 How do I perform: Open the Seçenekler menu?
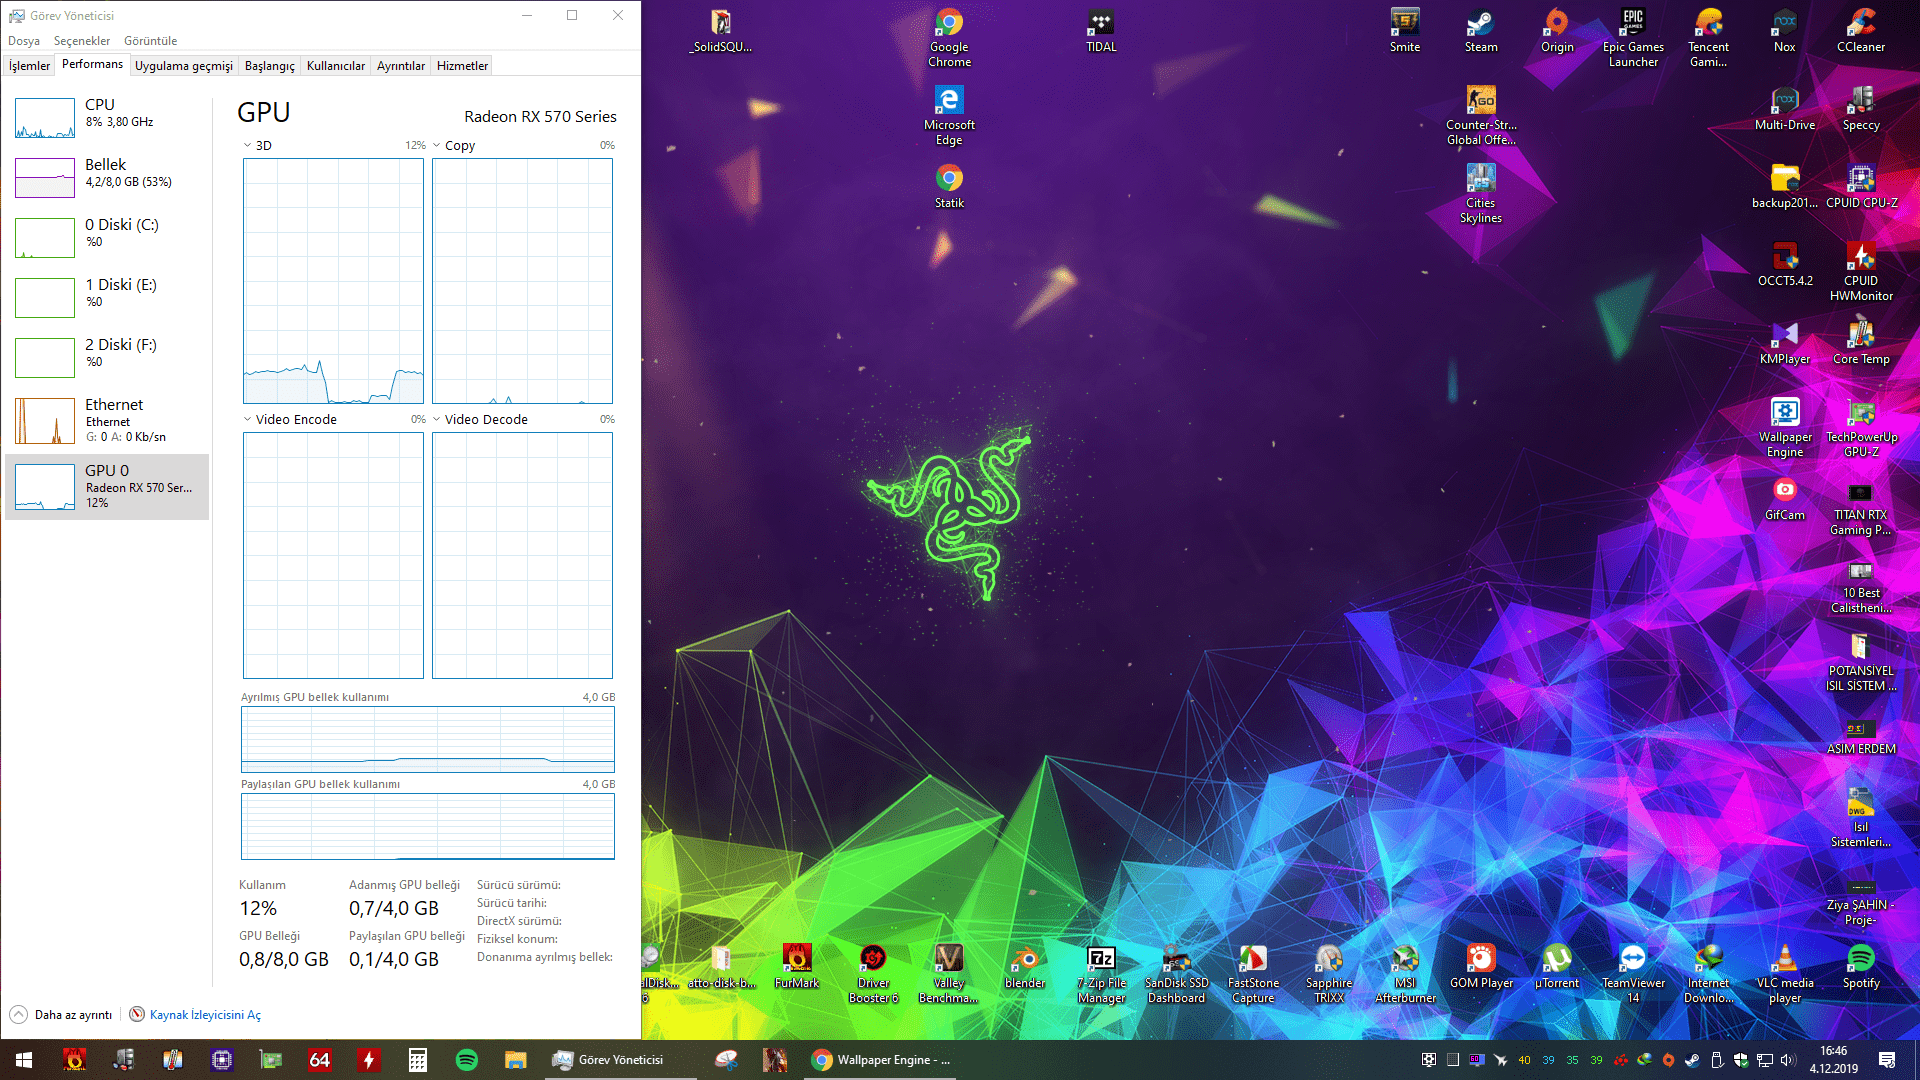[x=81, y=41]
